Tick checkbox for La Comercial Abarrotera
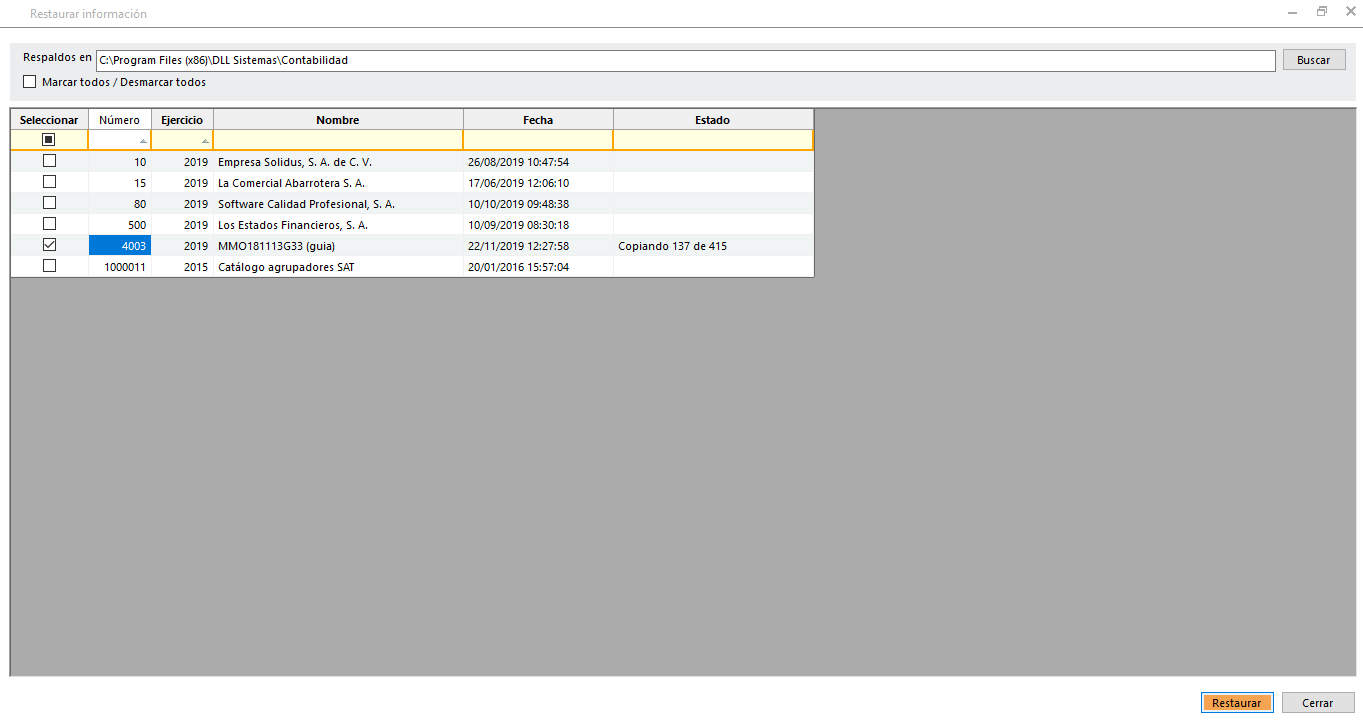Image resolution: width=1363 pixels, height=727 pixels. click(x=49, y=182)
